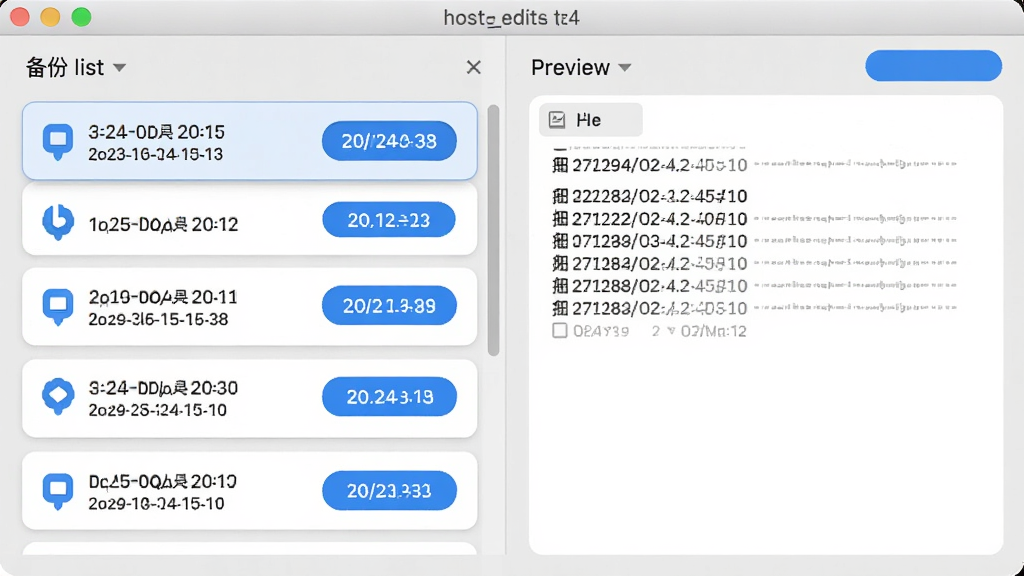Viewport: 1024px width, 576px height.
Task: Expand the 备份 list dropdown arrow
Action: point(120,67)
